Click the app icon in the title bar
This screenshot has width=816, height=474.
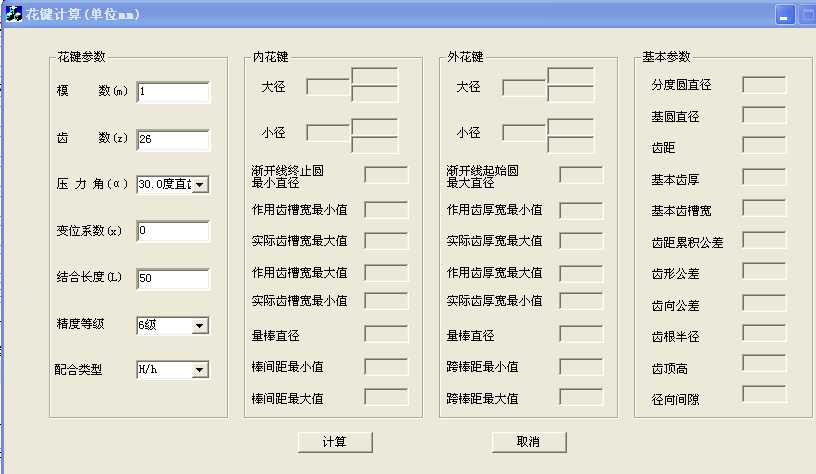(13, 13)
